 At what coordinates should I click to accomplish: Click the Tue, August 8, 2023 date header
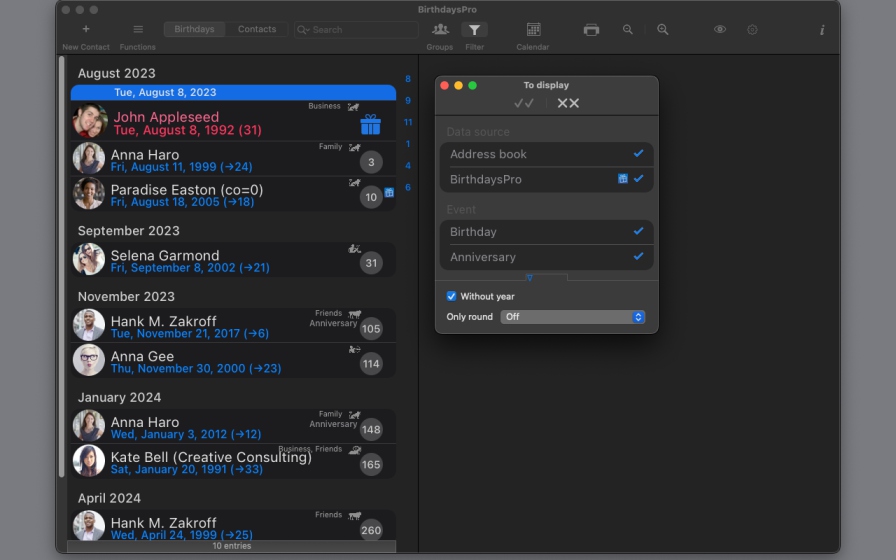click(x=233, y=93)
